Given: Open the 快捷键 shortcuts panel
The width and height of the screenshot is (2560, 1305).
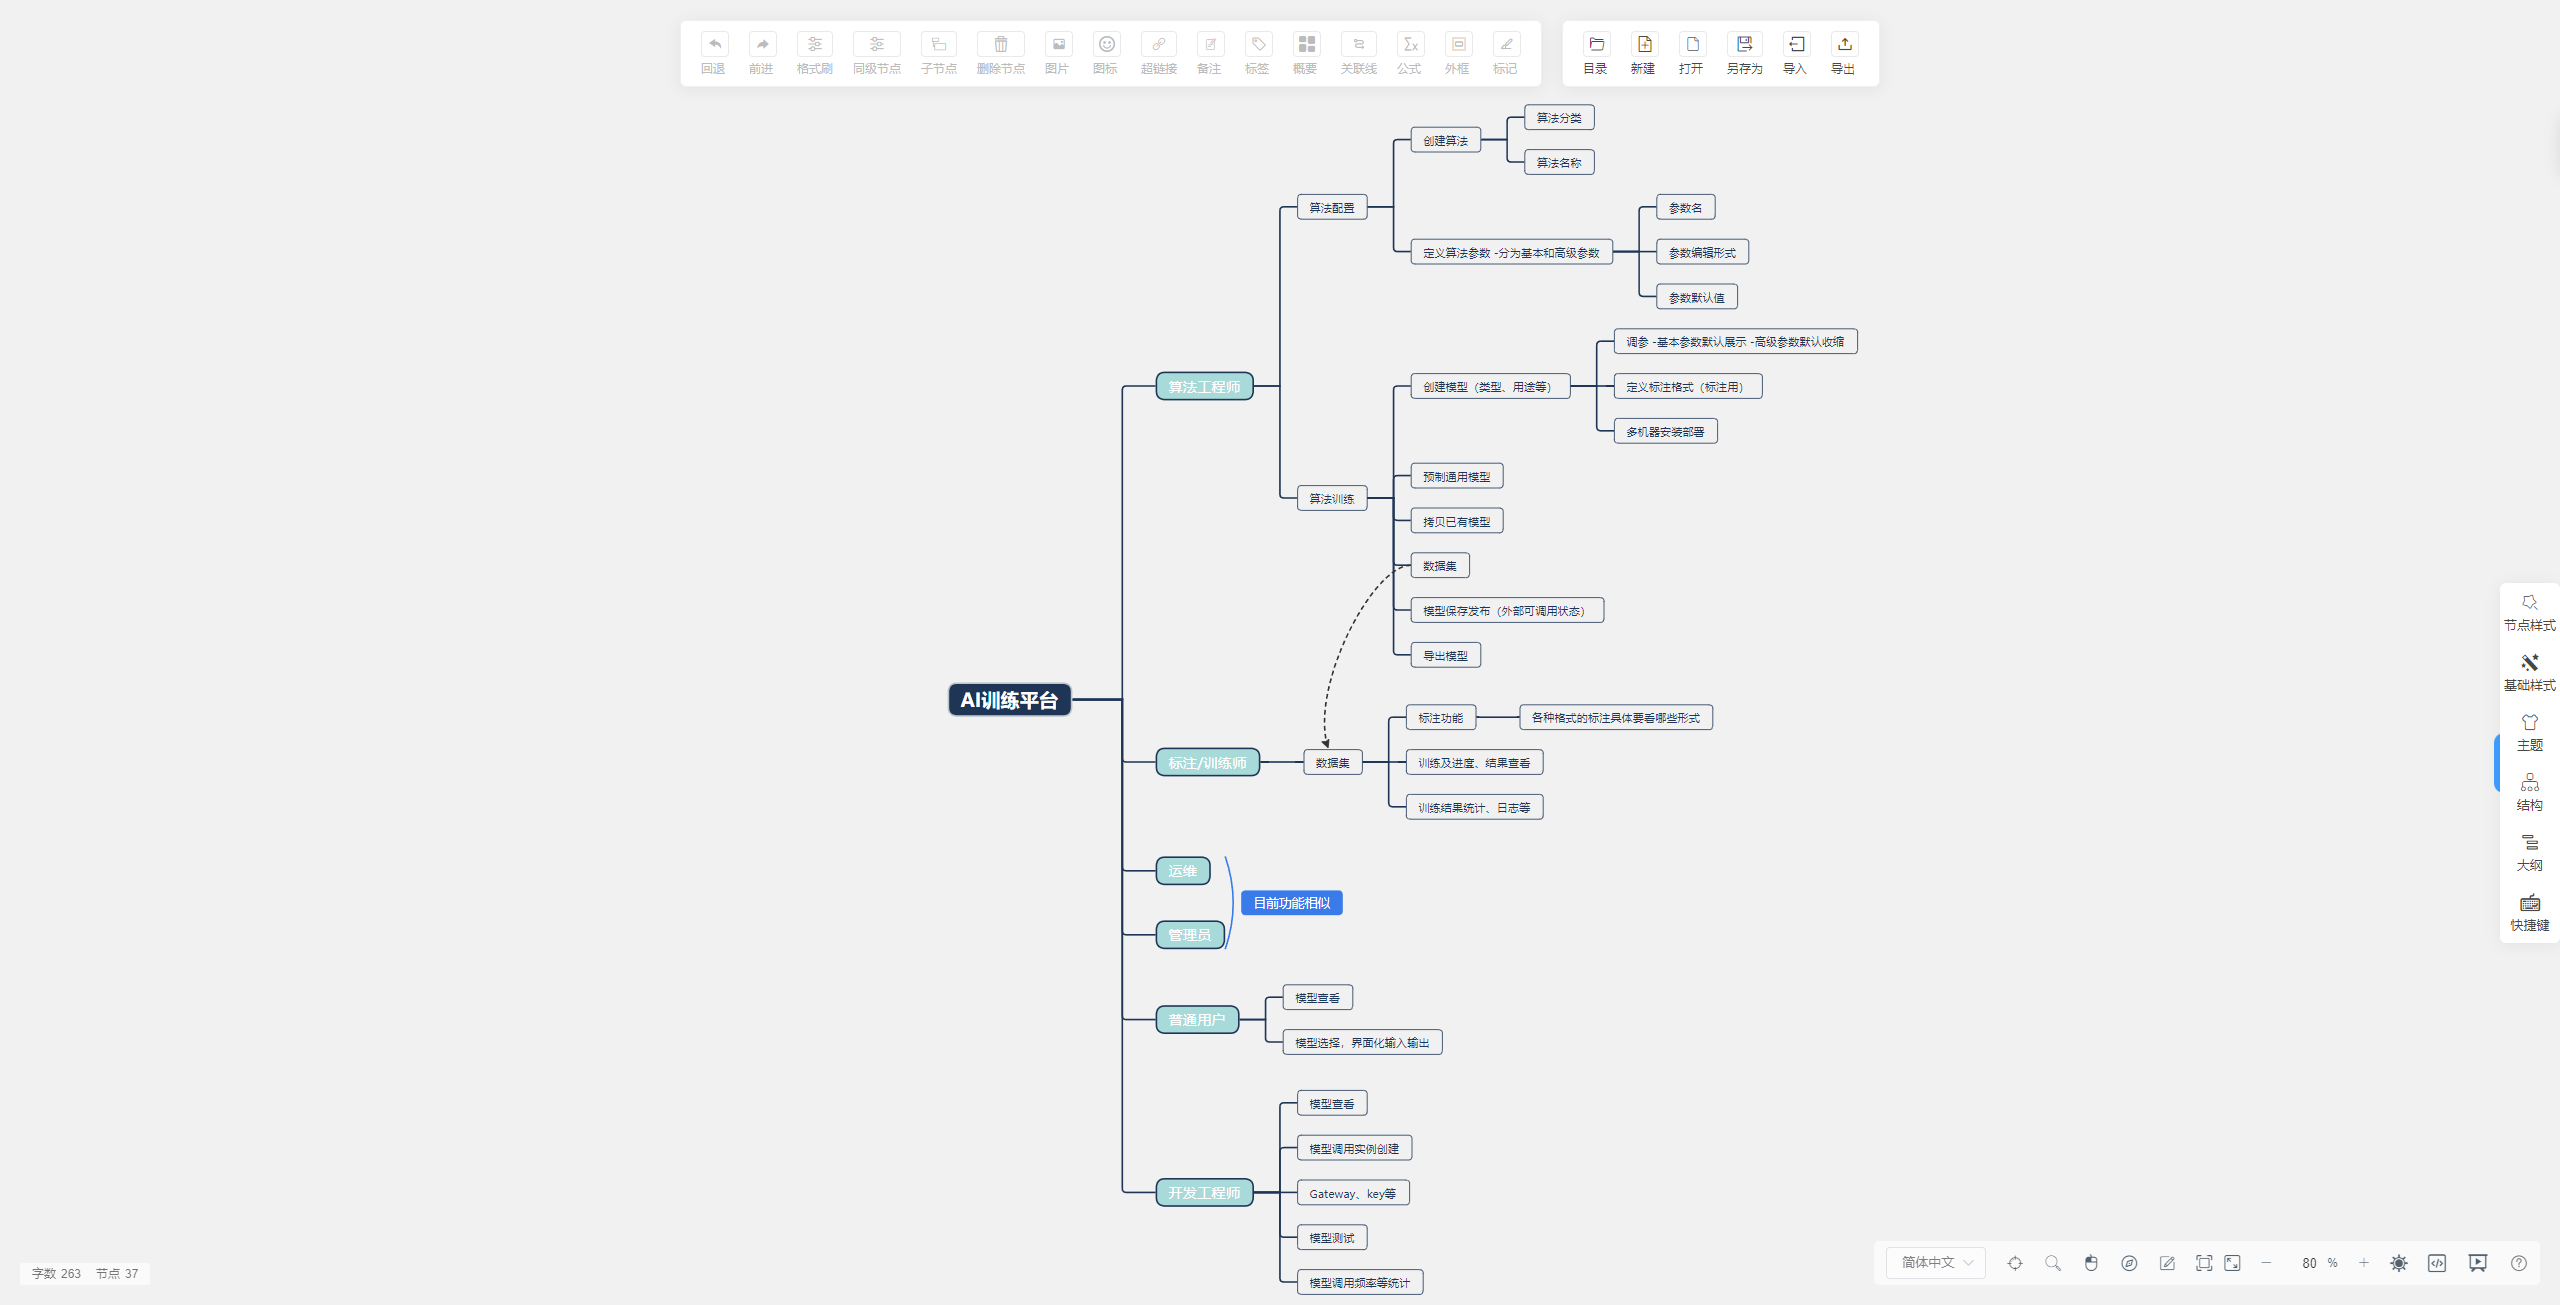Looking at the screenshot, I should (2529, 912).
